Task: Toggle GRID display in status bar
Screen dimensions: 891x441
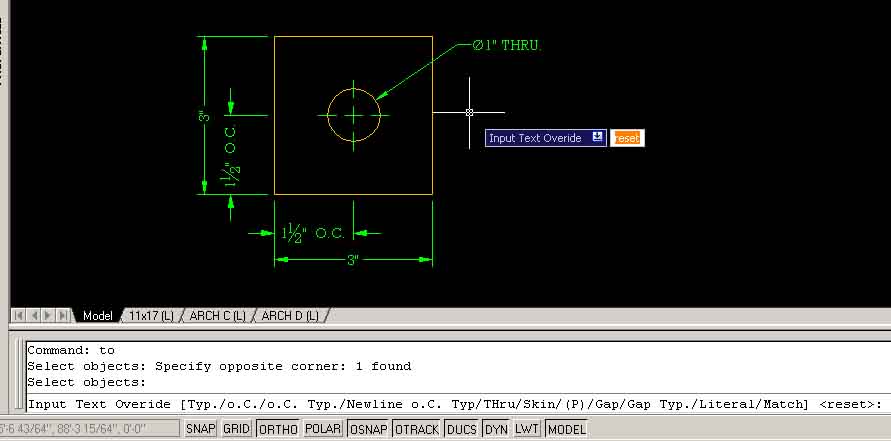Action: (x=236, y=428)
